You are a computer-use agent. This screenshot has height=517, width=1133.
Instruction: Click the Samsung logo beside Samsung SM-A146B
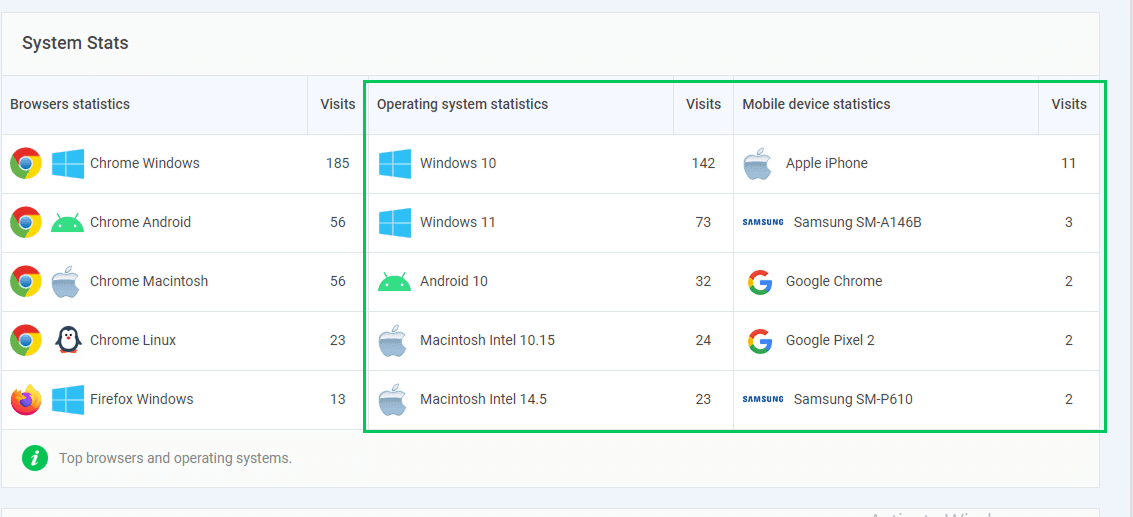pyautogui.click(x=763, y=222)
